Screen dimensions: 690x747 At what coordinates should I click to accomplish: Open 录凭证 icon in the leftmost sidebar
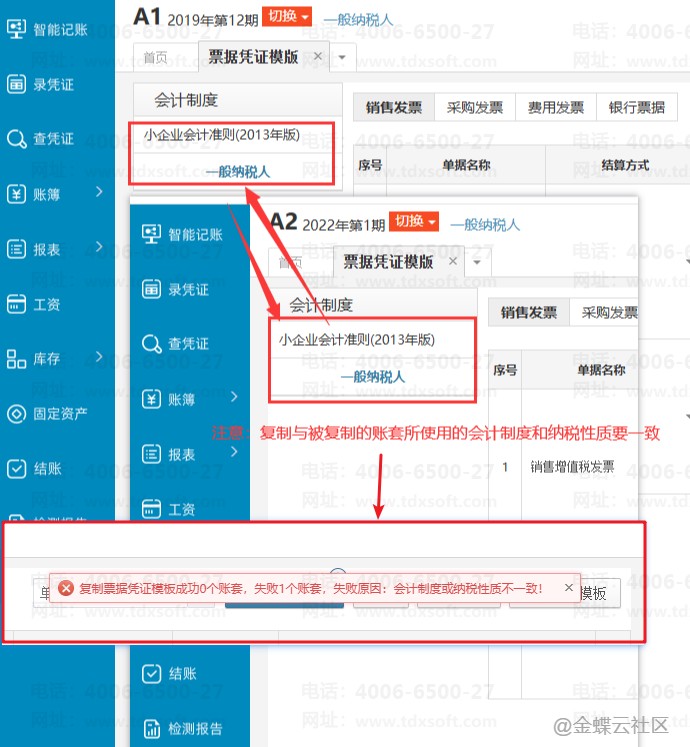(x=17, y=85)
